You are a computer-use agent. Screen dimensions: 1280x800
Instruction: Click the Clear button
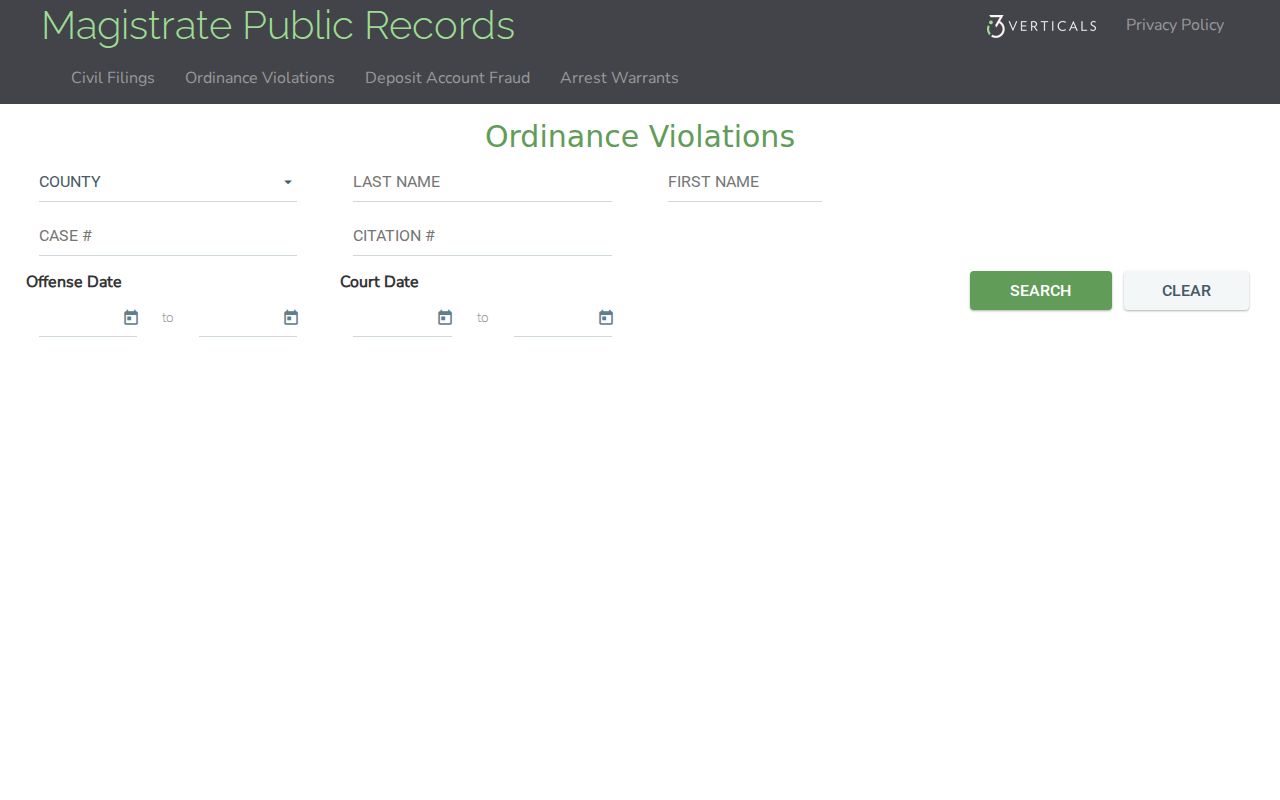[1186, 290]
